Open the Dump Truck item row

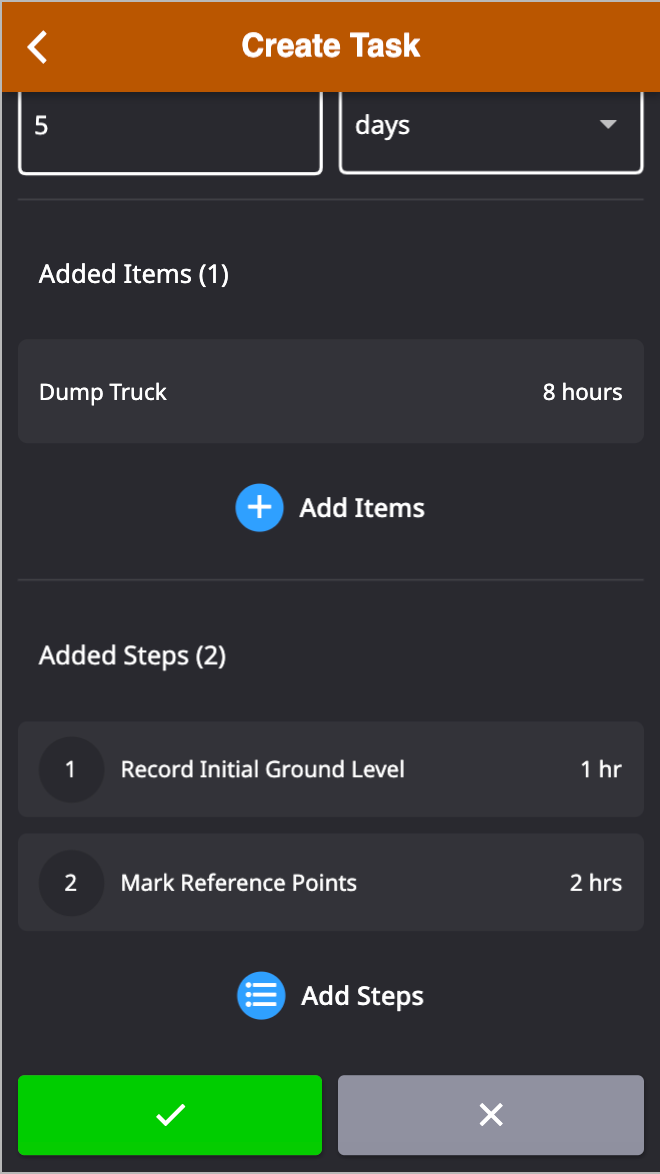tap(330, 392)
